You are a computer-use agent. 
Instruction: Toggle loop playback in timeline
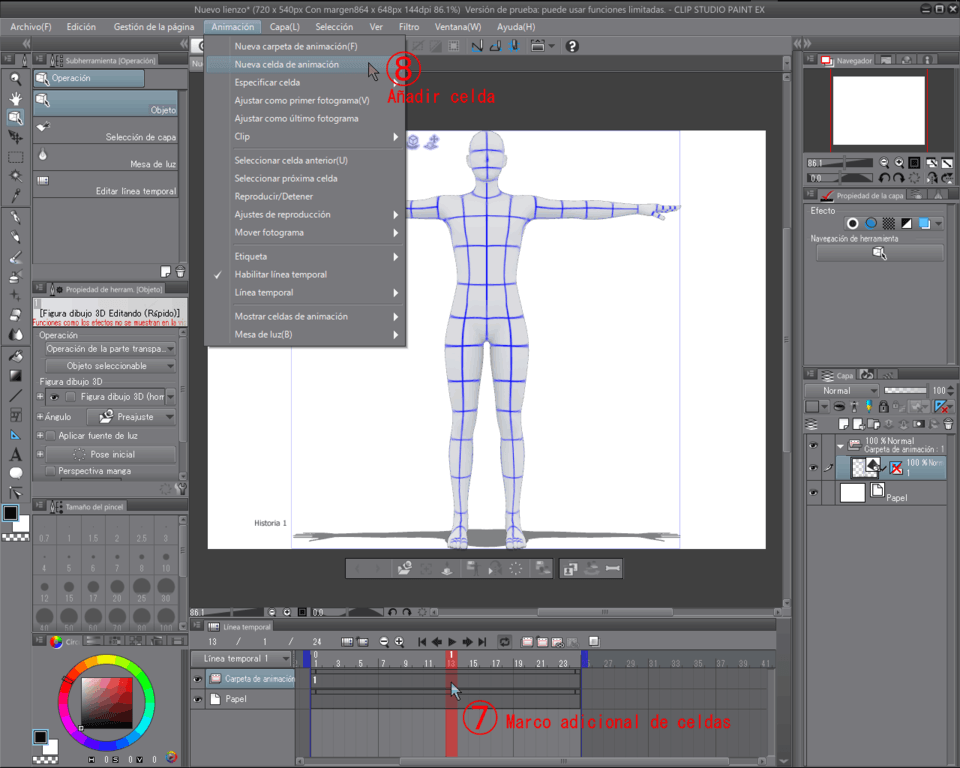click(x=505, y=641)
